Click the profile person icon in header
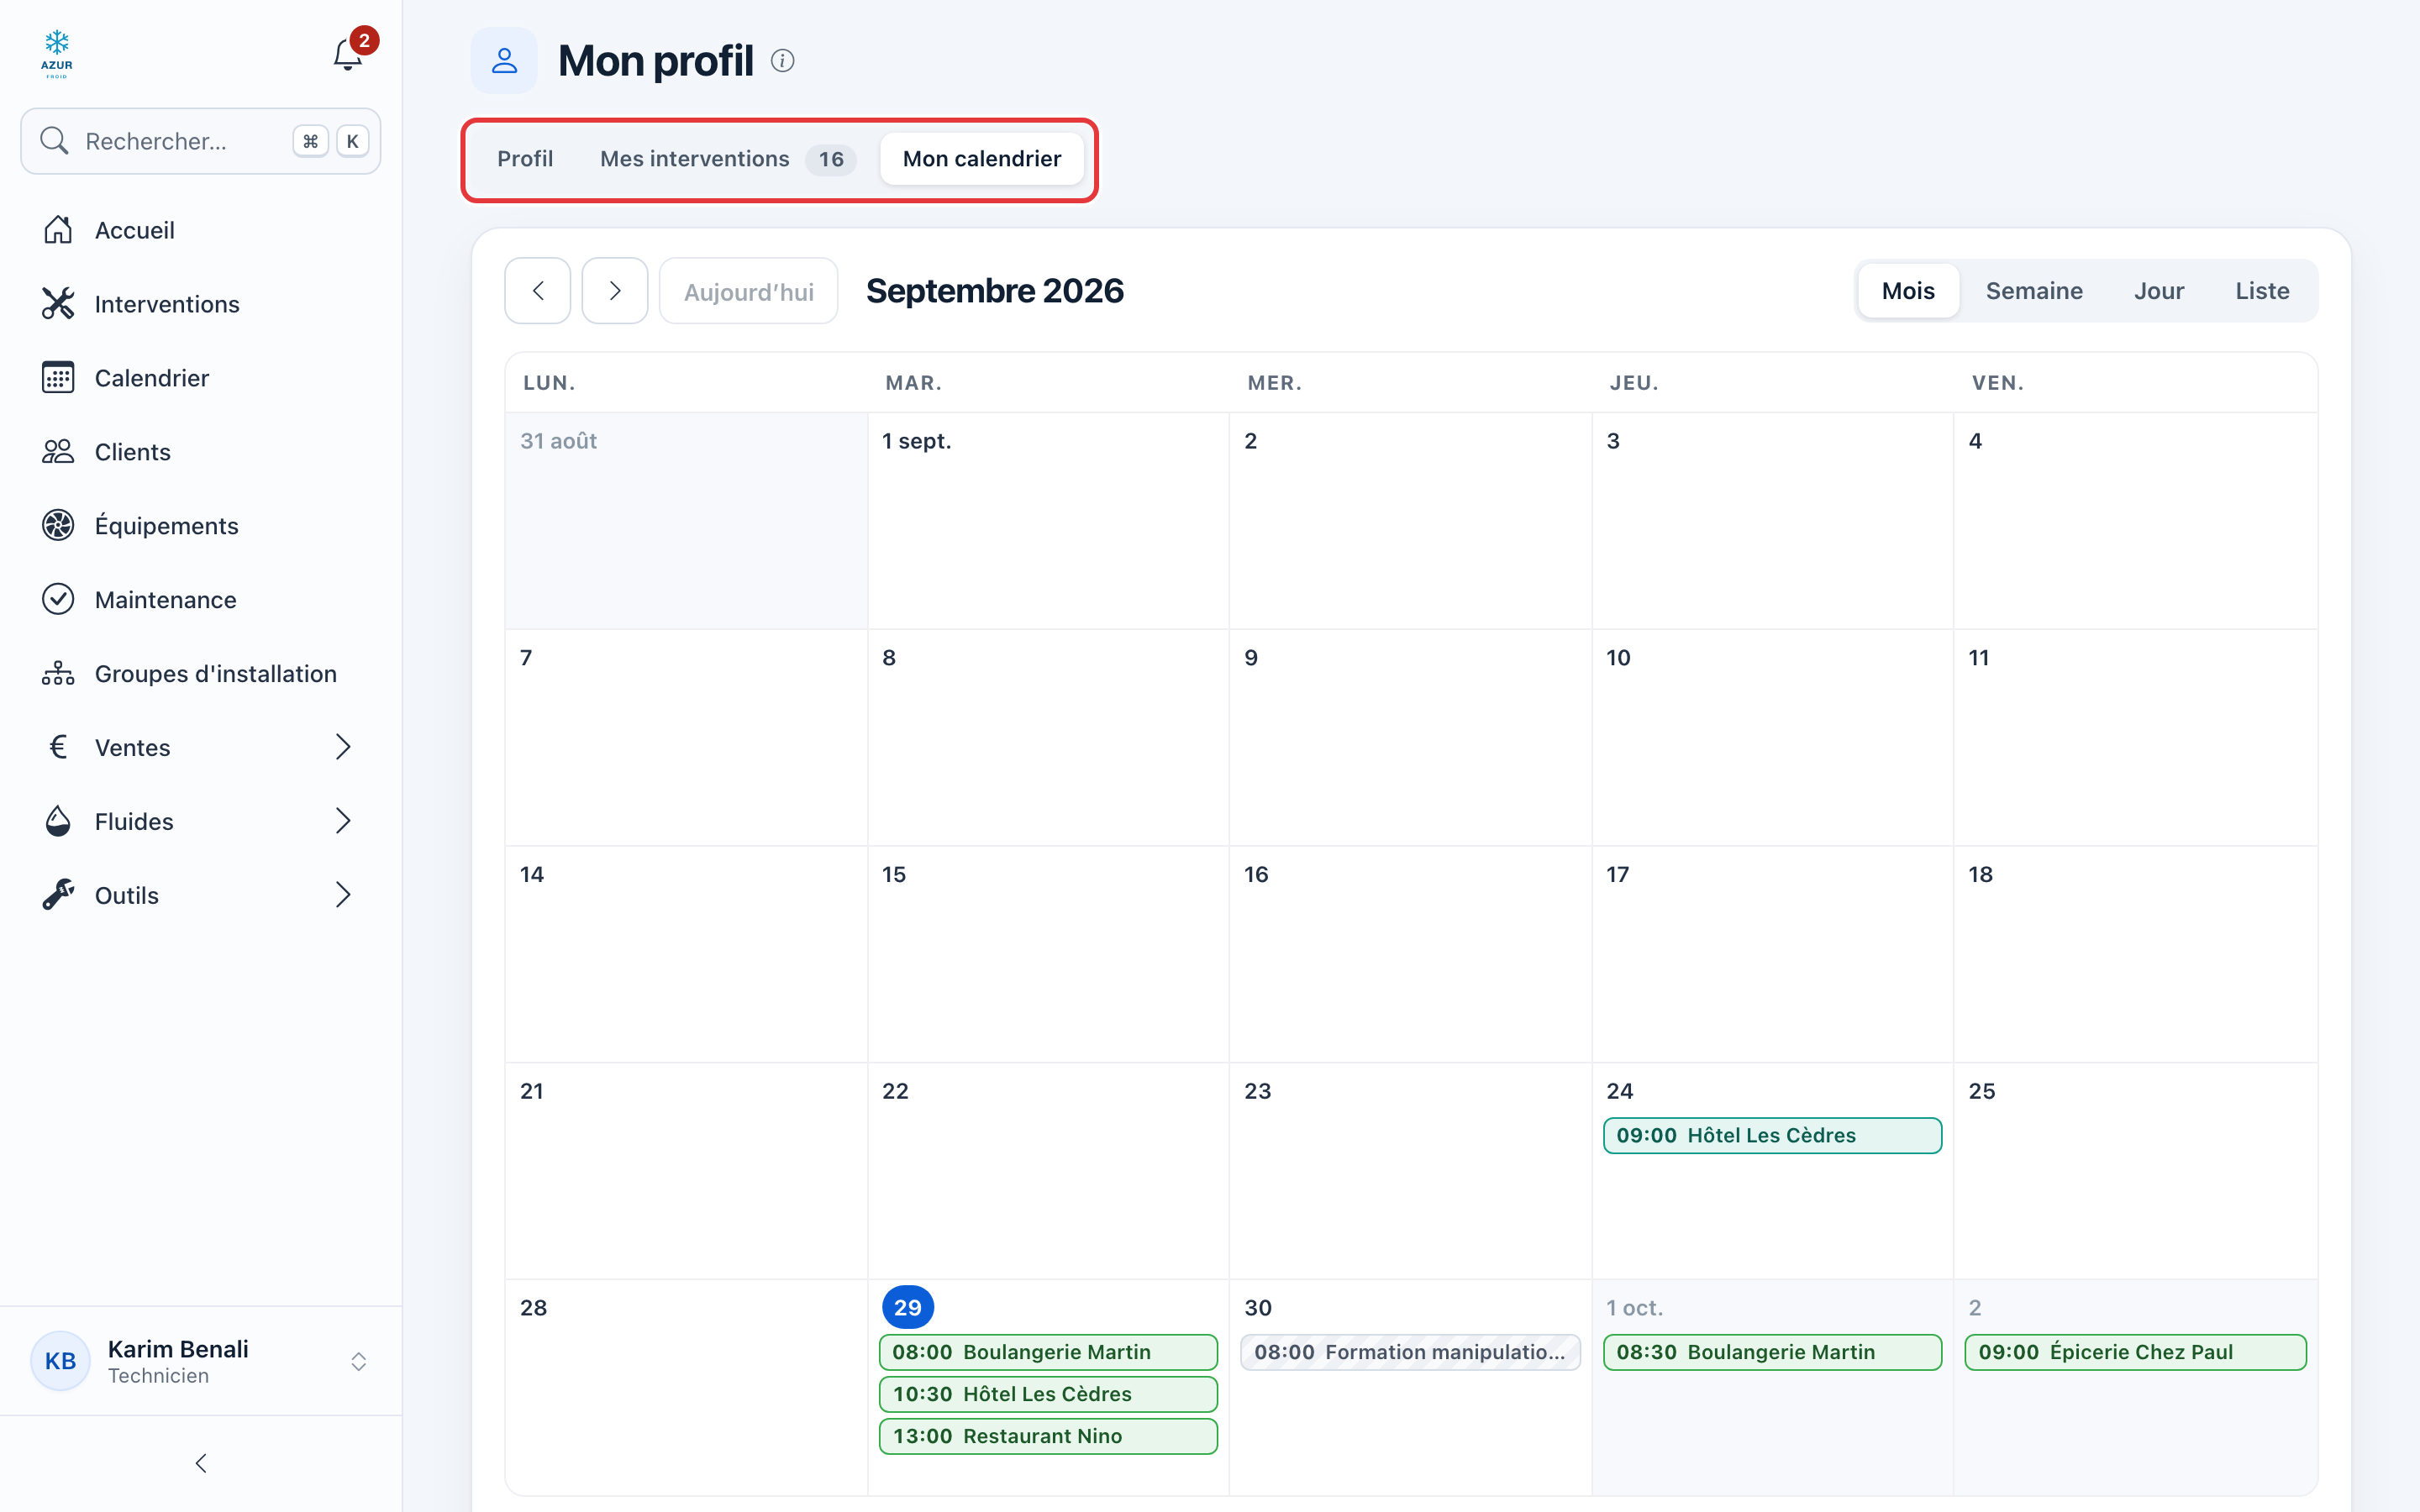This screenshot has width=2420, height=1512. tap(504, 61)
